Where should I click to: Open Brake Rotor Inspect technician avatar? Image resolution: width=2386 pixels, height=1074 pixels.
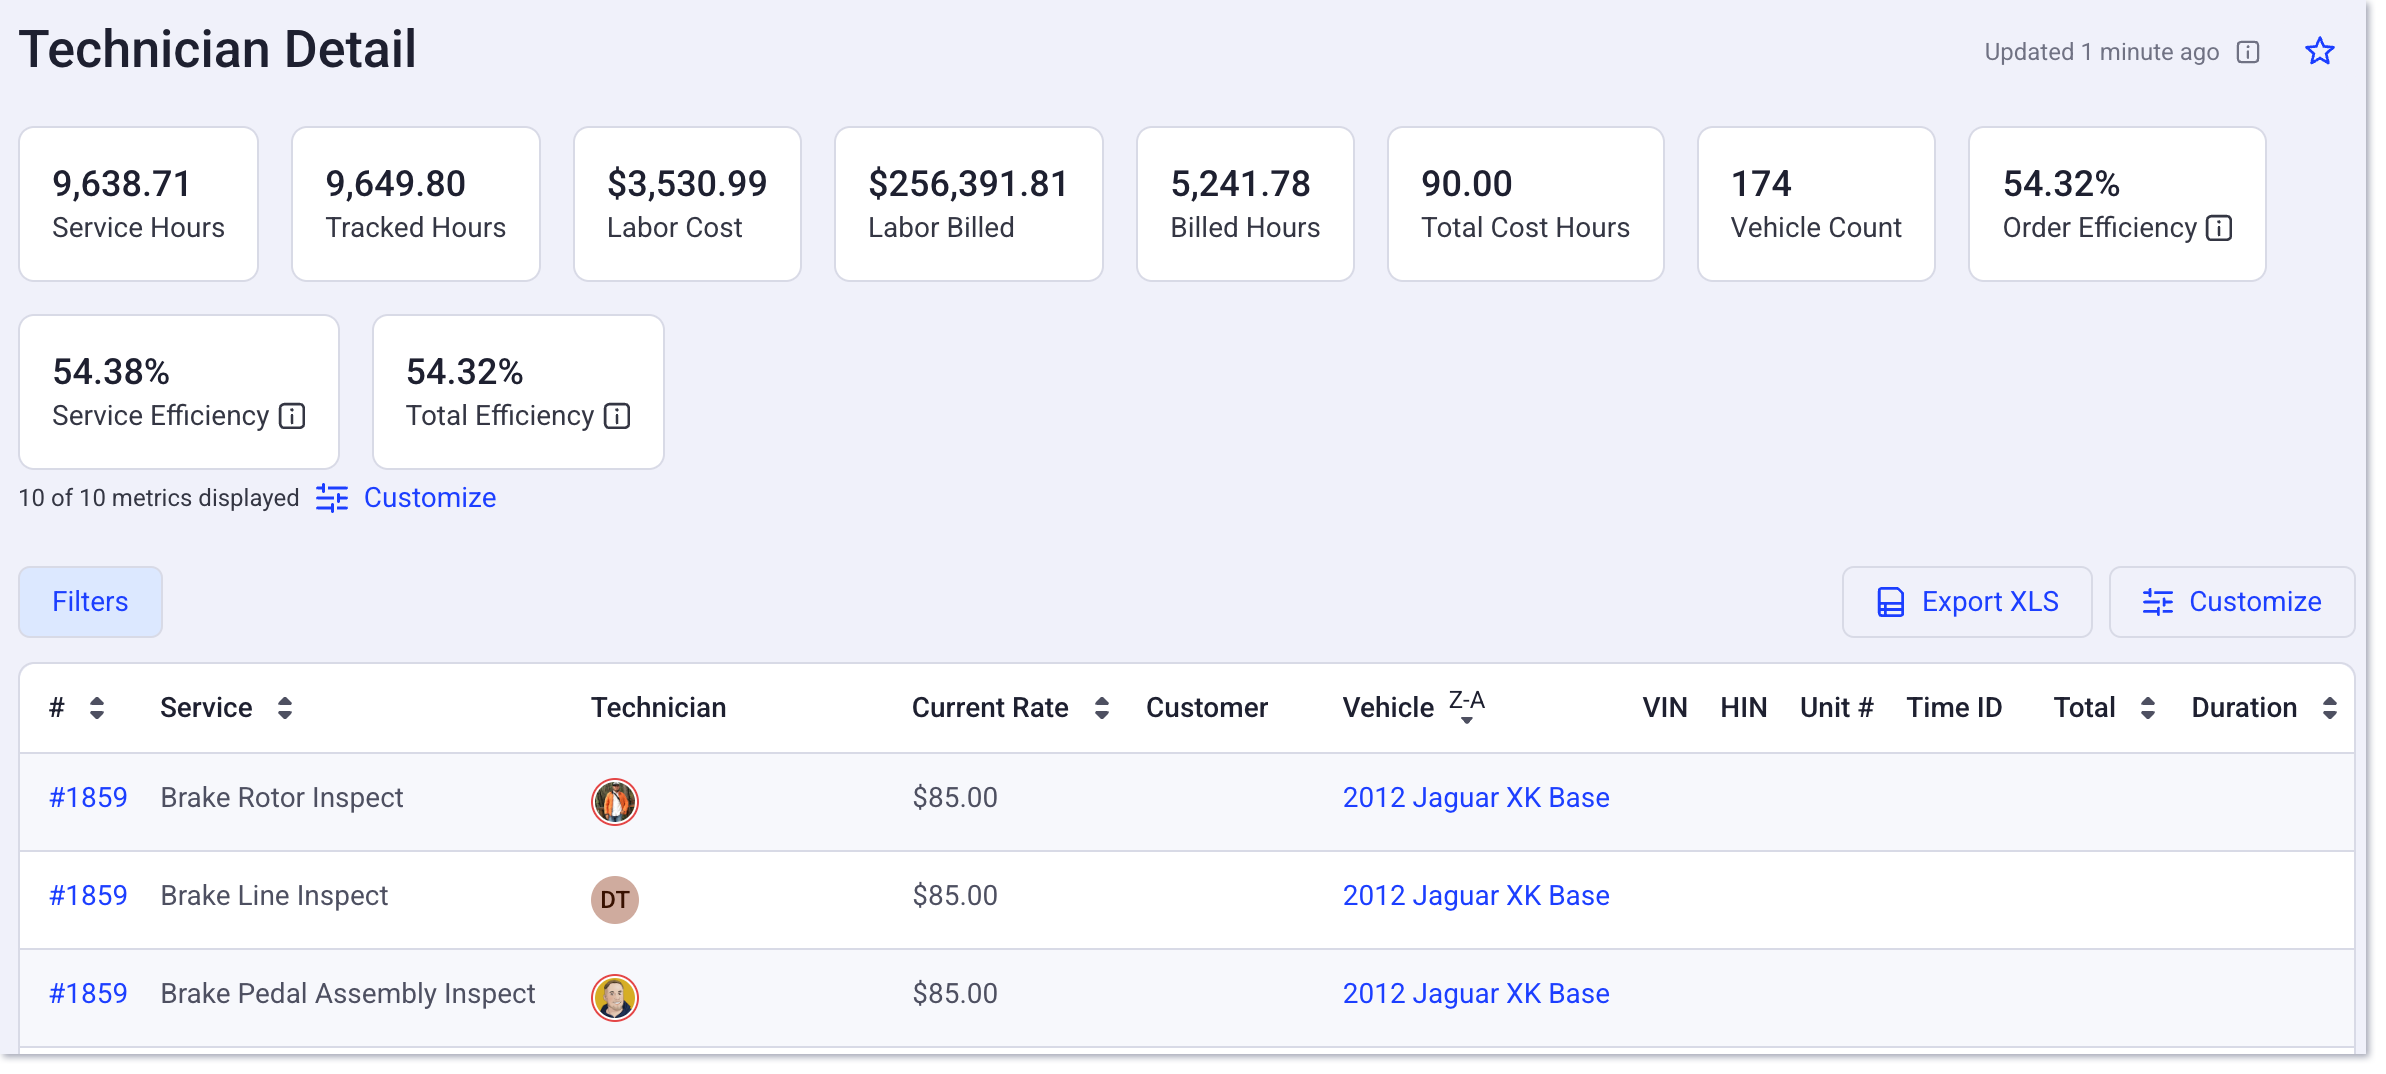click(x=615, y=802)
